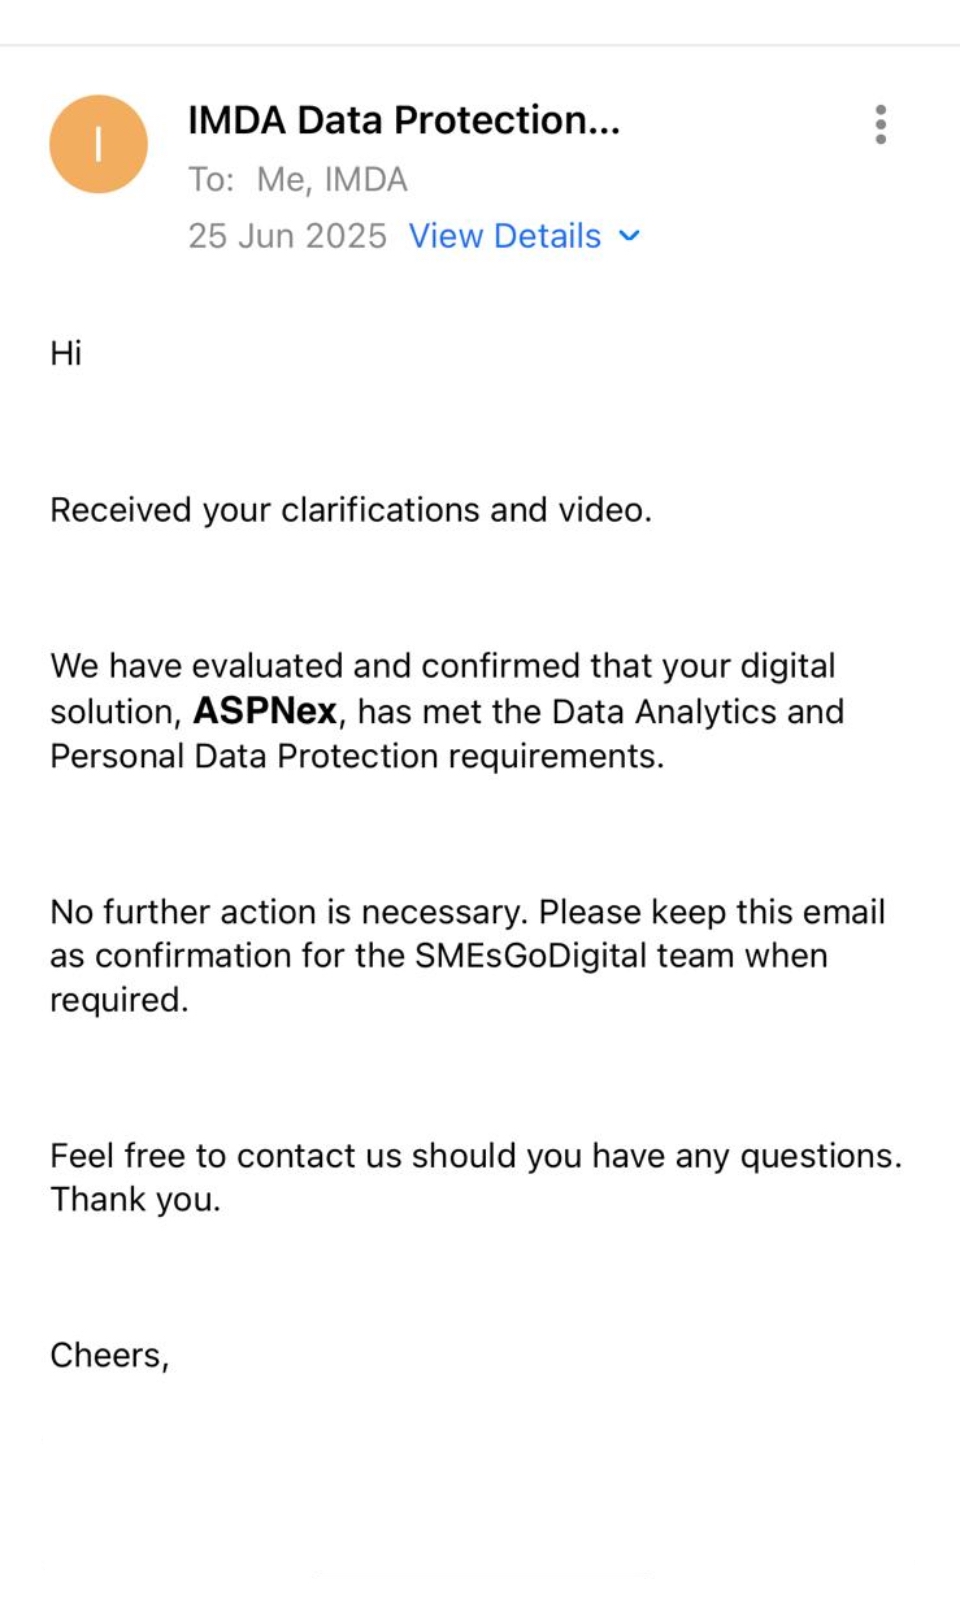This screenshot has height=1612, width=960.
Task: Tap "Received your clarifications and video" sentence
Action: (350, 510)
